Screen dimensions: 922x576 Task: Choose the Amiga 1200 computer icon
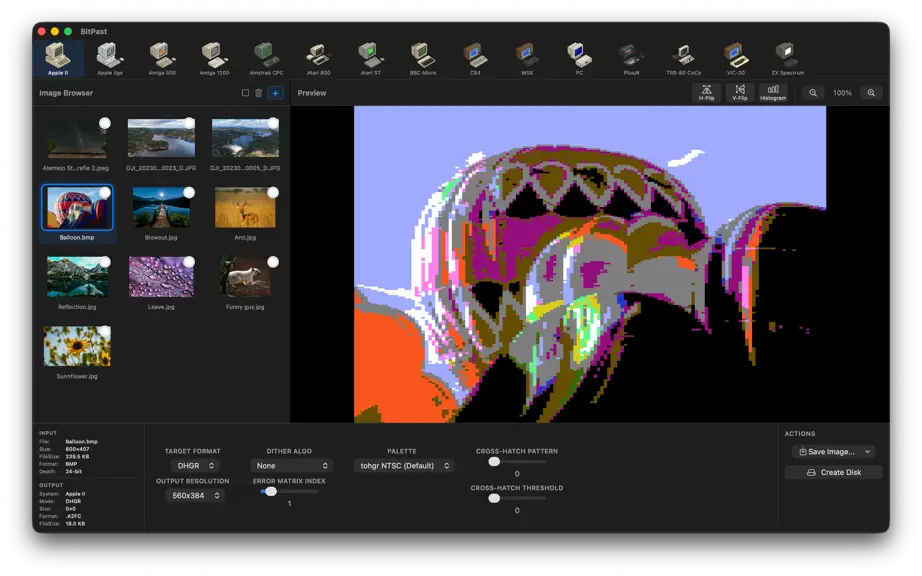pyautogui.click(x=214, y=59)
